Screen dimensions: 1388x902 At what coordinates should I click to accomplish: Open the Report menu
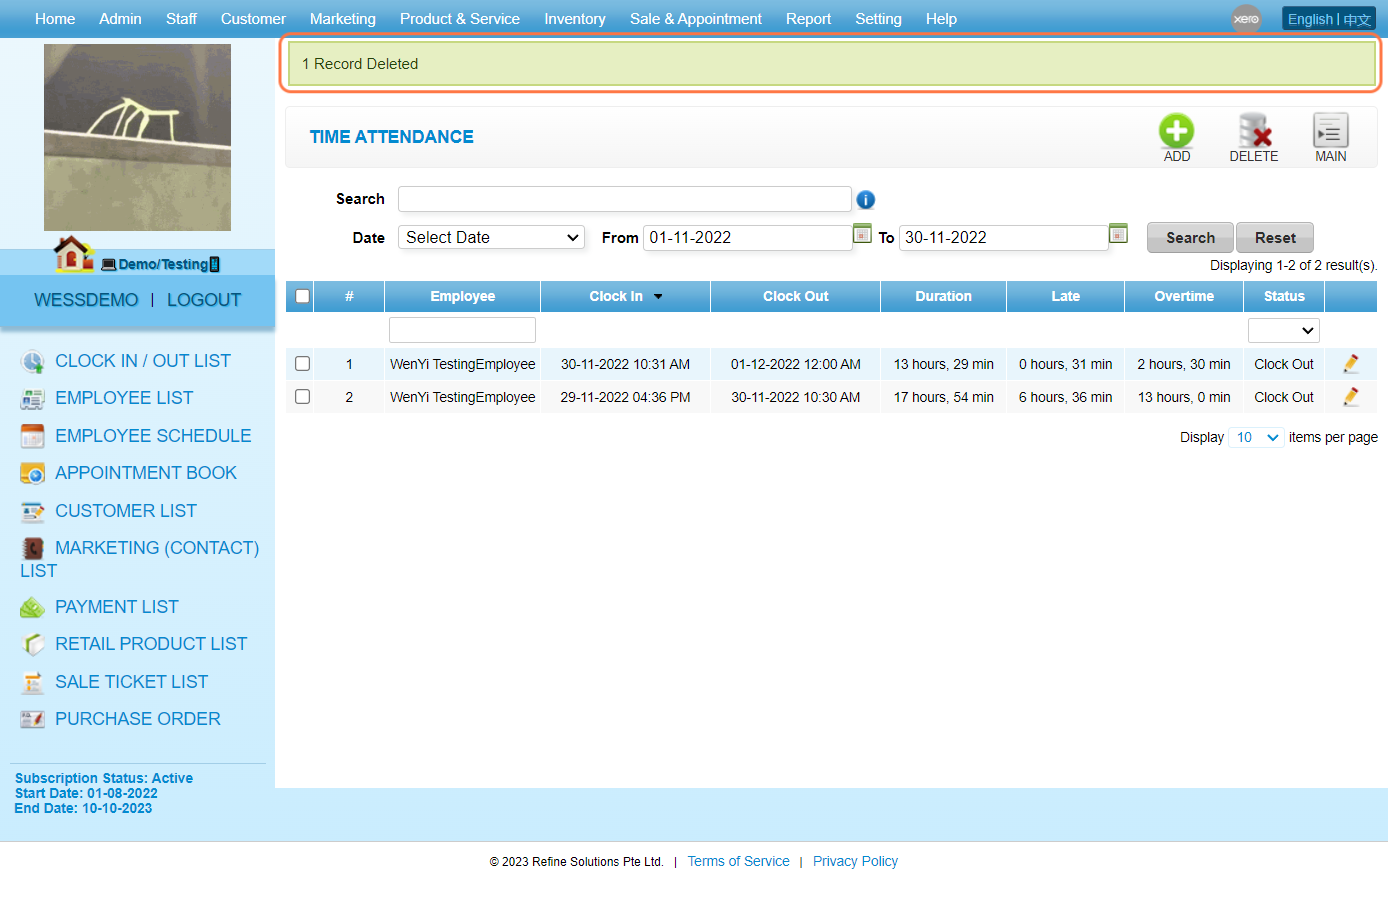point(808,19)
